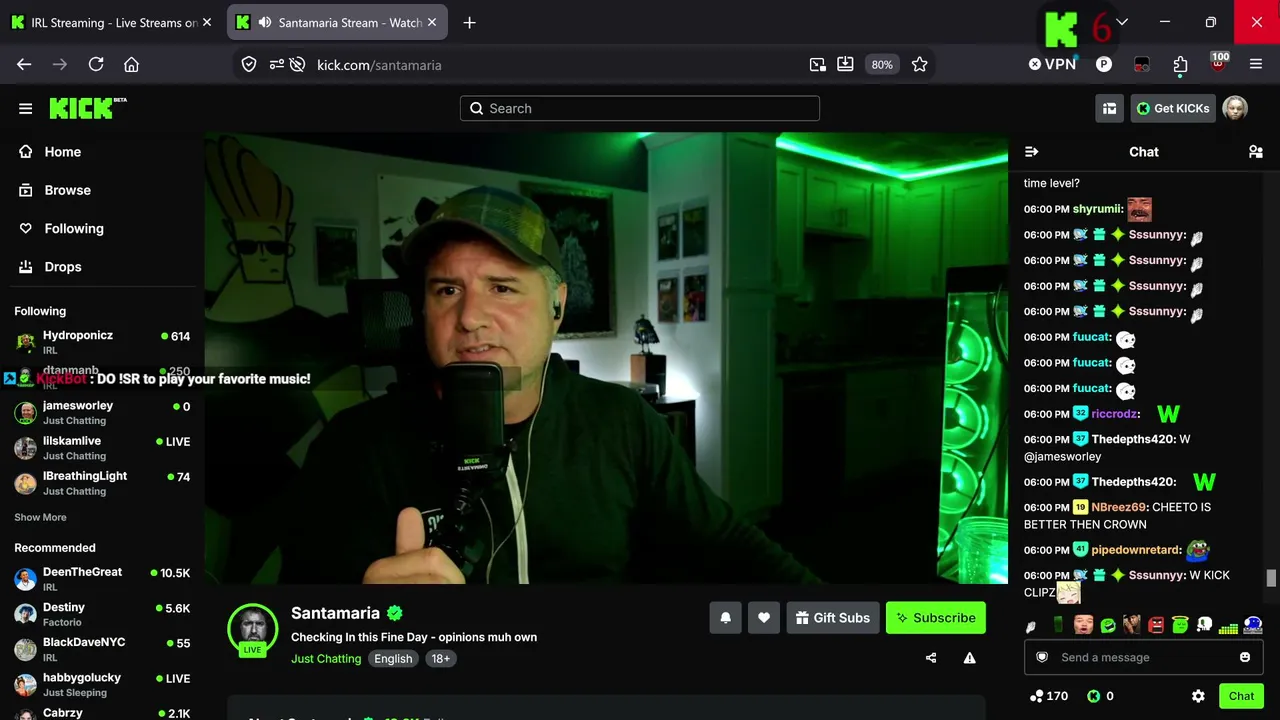The image size is (1280, 720).
Task: Insert the red angry face emote
Action: [x=1156, y=626]
